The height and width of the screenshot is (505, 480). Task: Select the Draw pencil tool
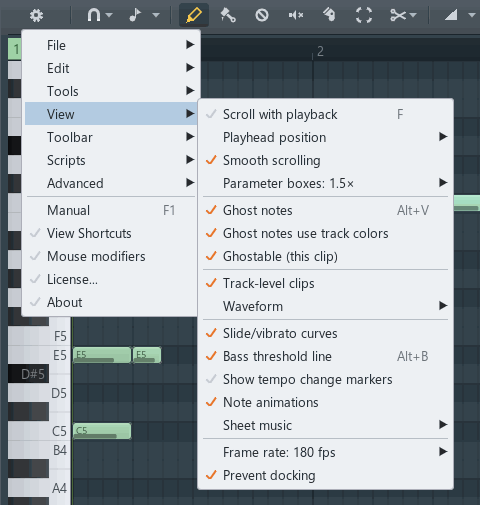(194, 15)
